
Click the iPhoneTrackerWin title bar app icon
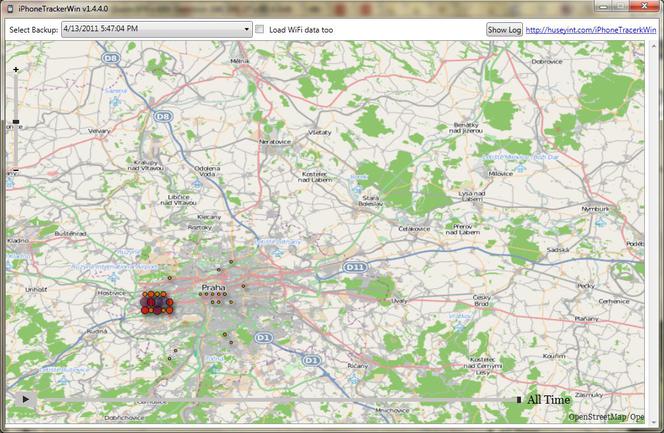coord(10,8)
